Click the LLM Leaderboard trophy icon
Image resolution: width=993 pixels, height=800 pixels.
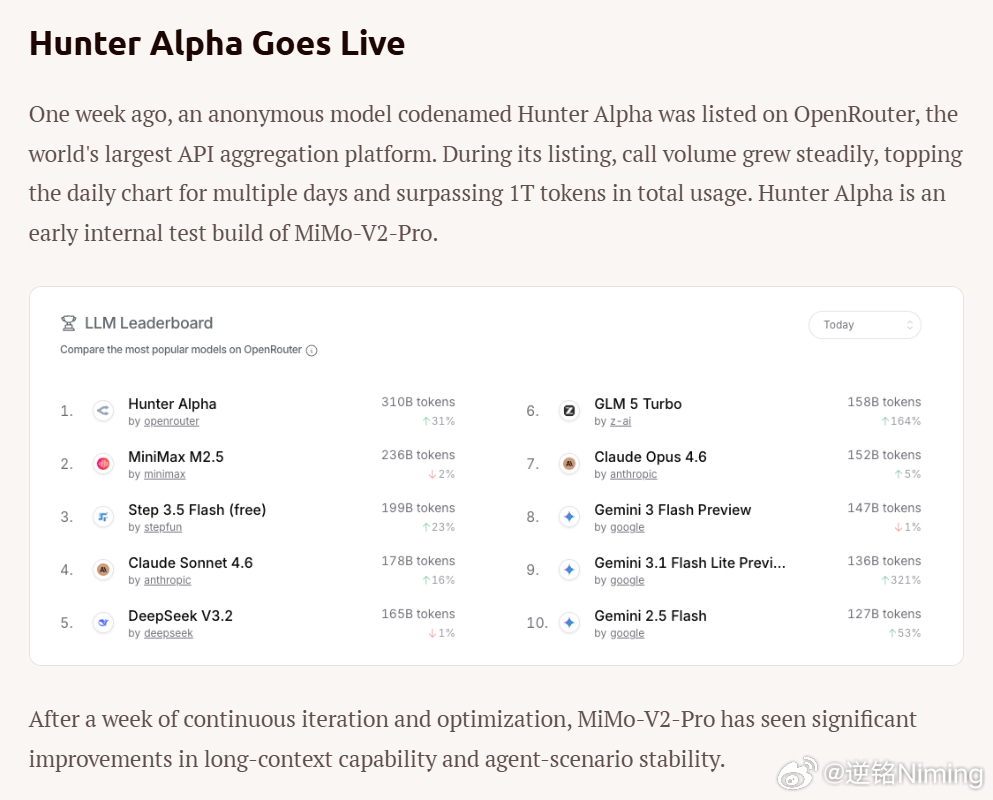tap(69, 323)
